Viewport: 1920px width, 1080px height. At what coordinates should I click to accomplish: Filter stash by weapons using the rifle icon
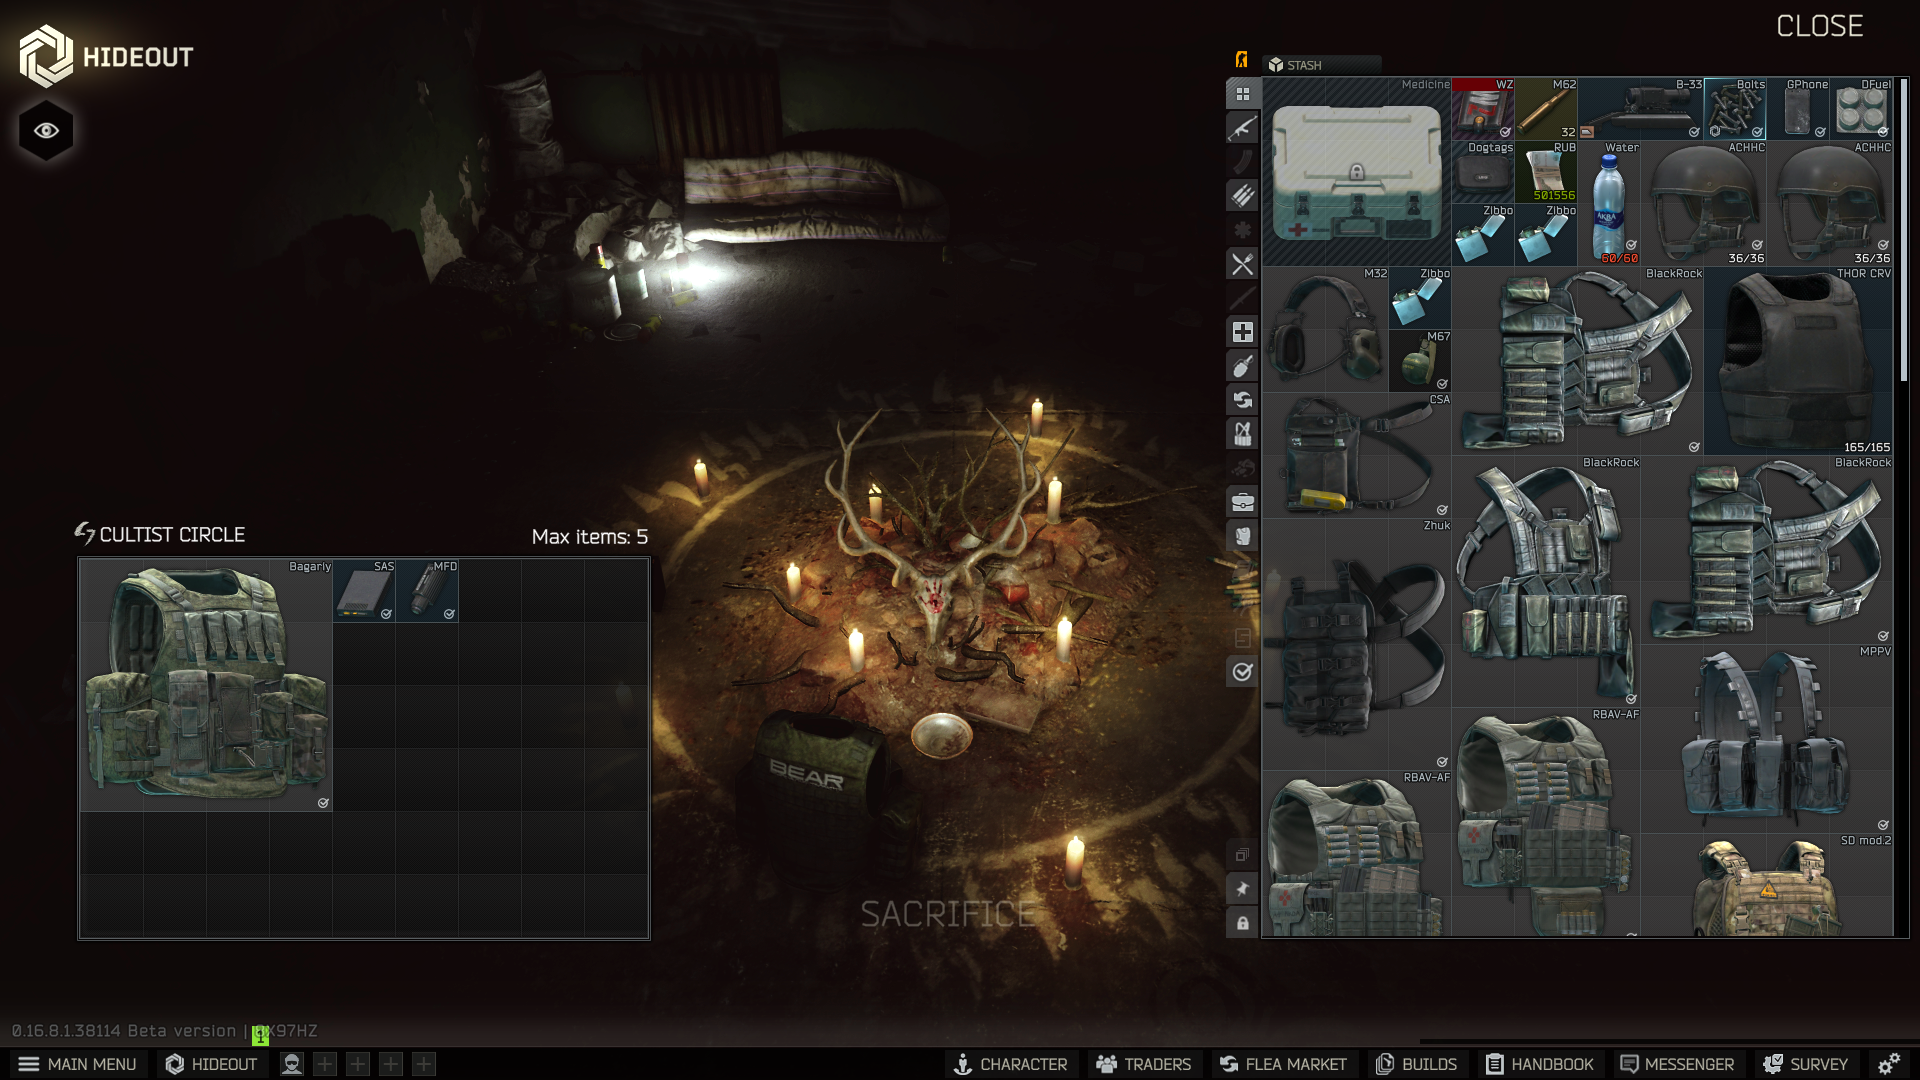coord(1242,128)
